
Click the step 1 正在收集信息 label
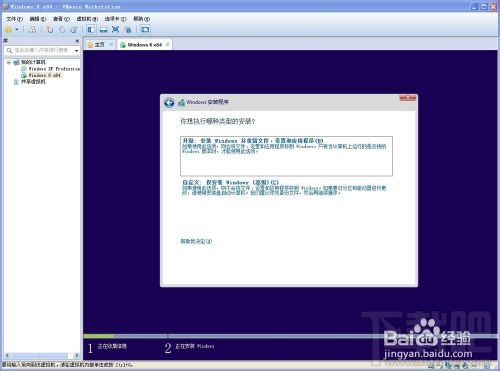coord(112,347)
